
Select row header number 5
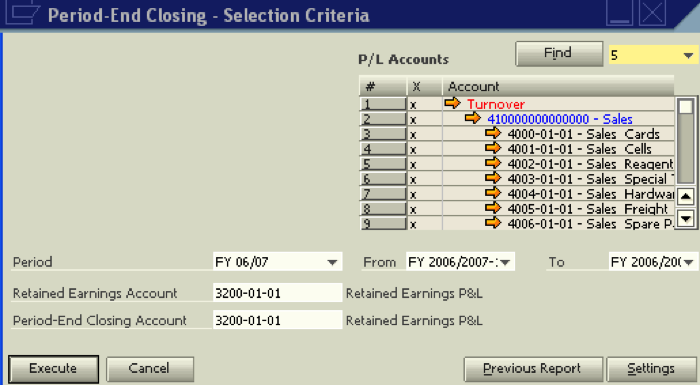pyautogui.click(x=383, y=164)
